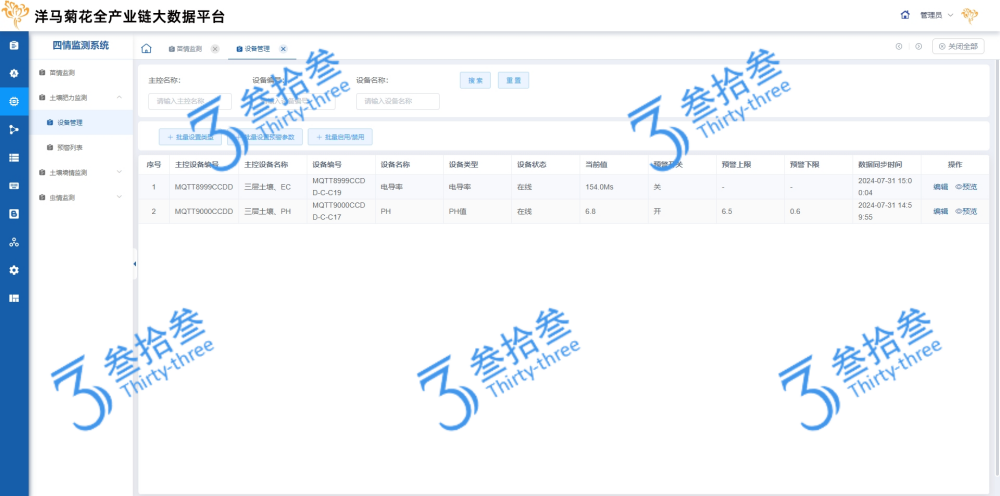
Task: Click the square B icon in the blue rail
Action: click(x=14, y=214)
